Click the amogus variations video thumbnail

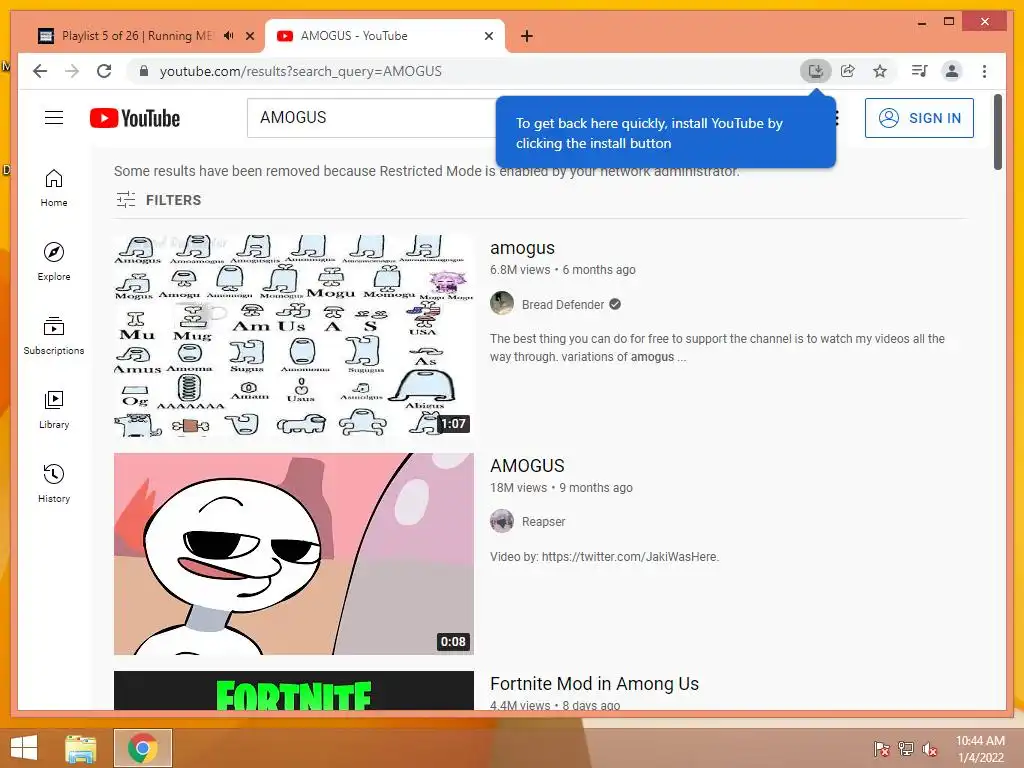pos(293,336)
